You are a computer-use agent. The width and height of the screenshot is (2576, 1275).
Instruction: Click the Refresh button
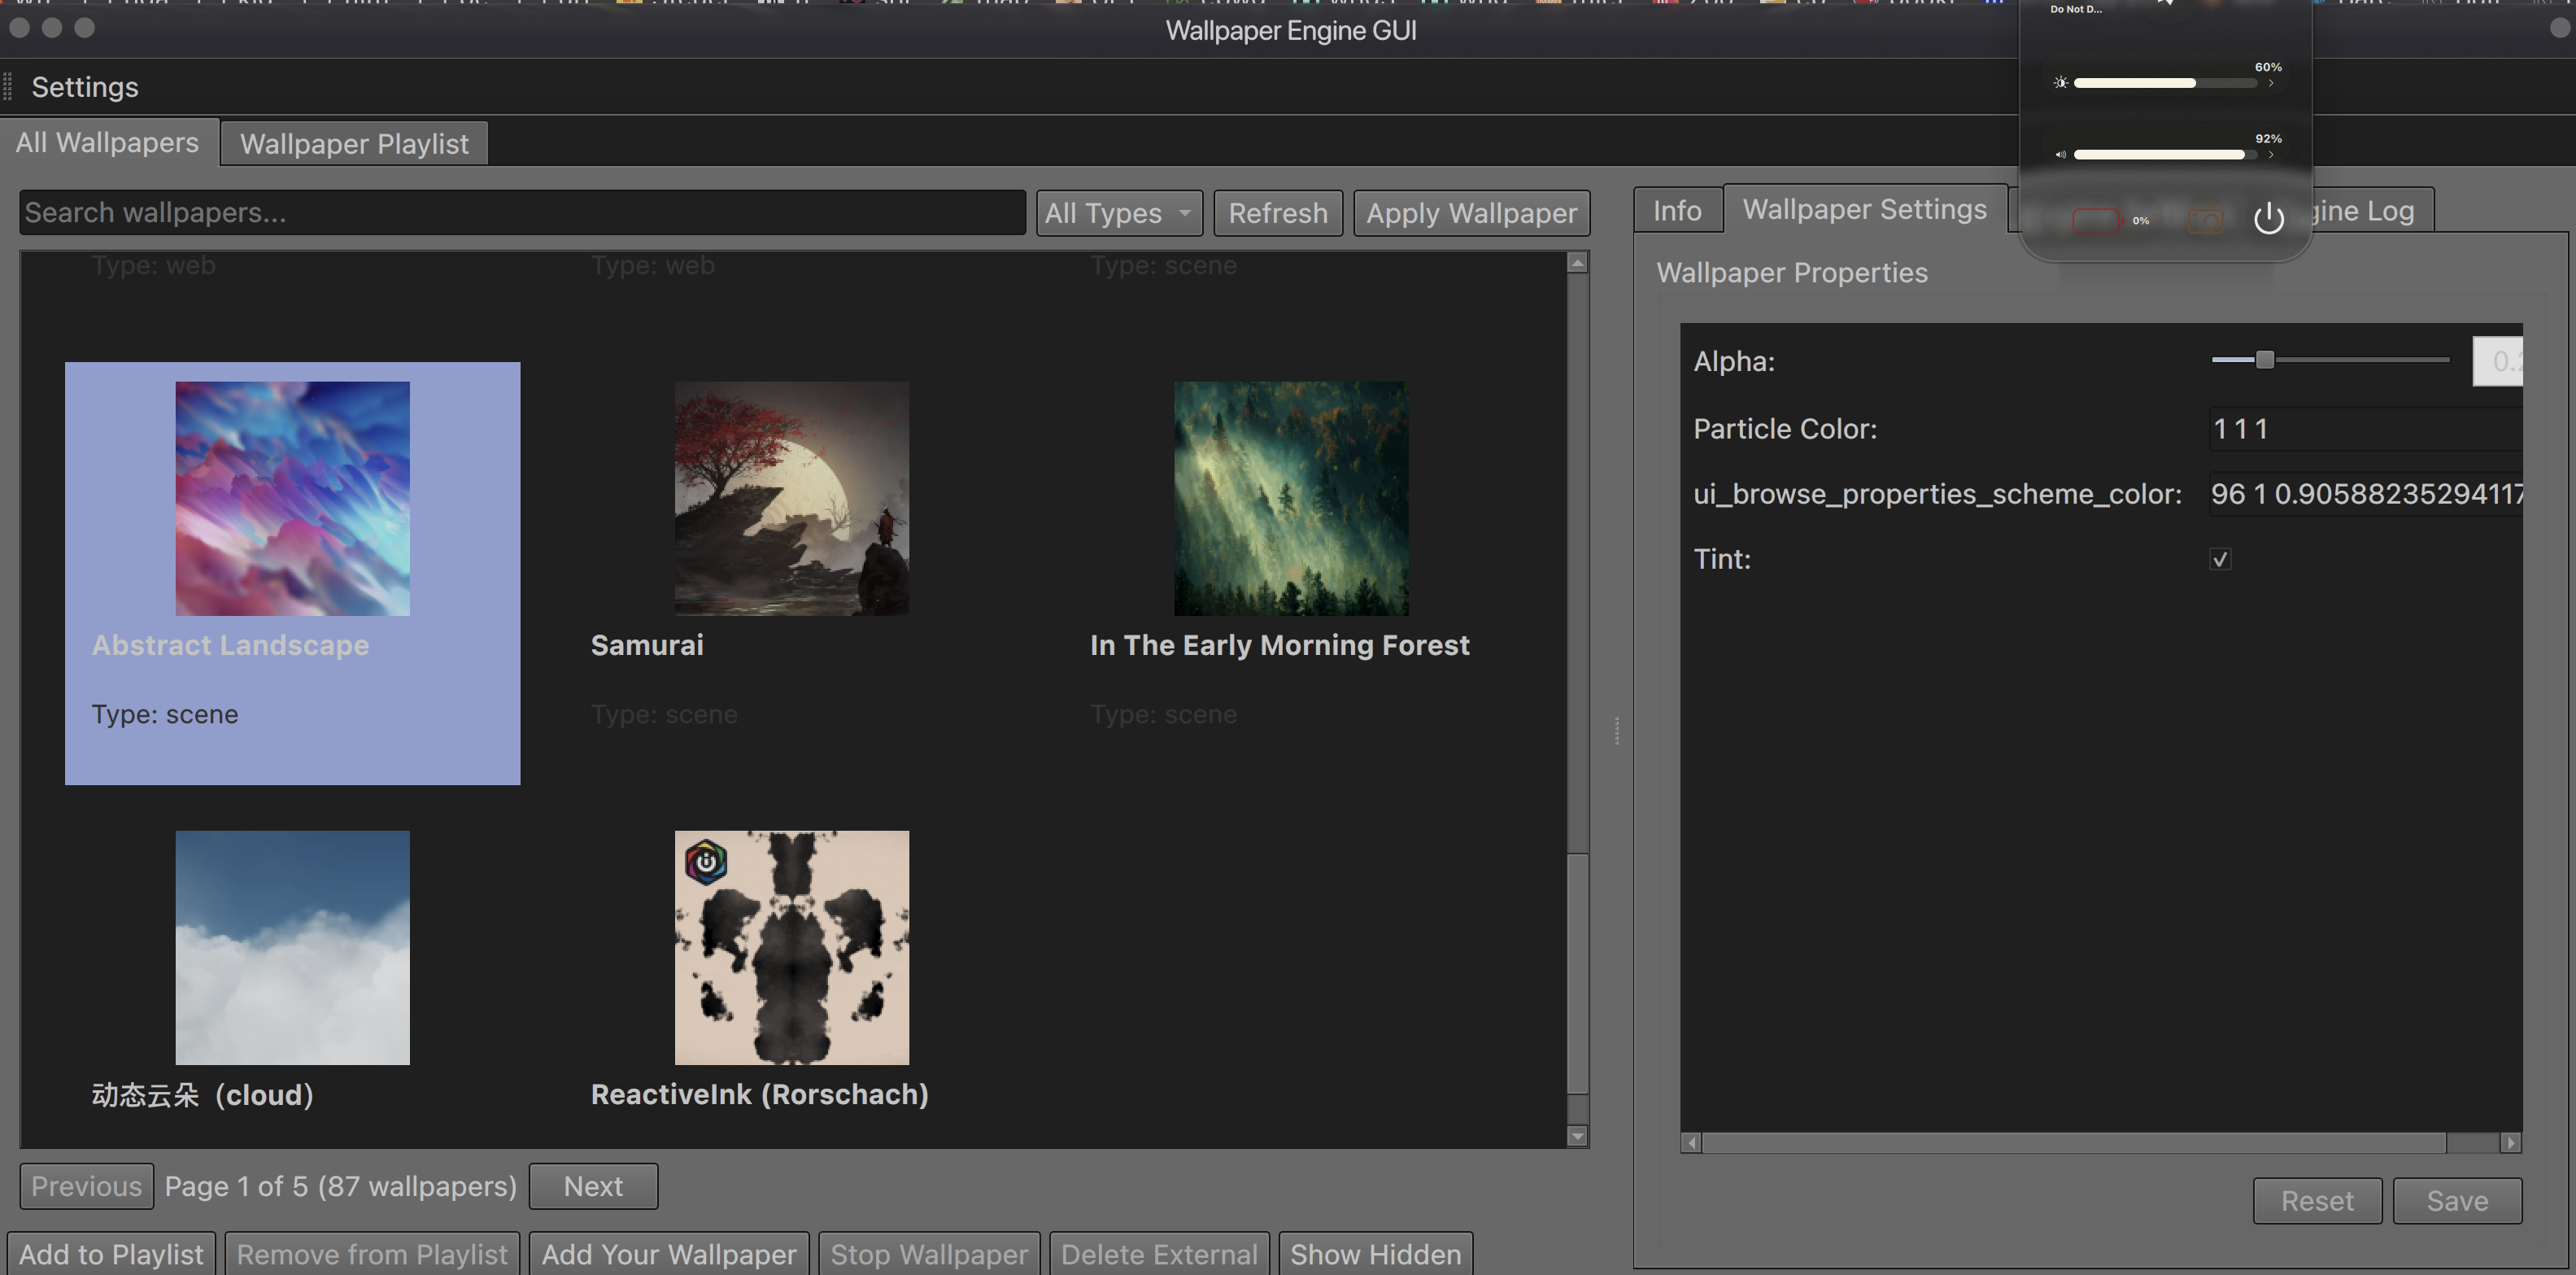click(x=1278, y=213)
